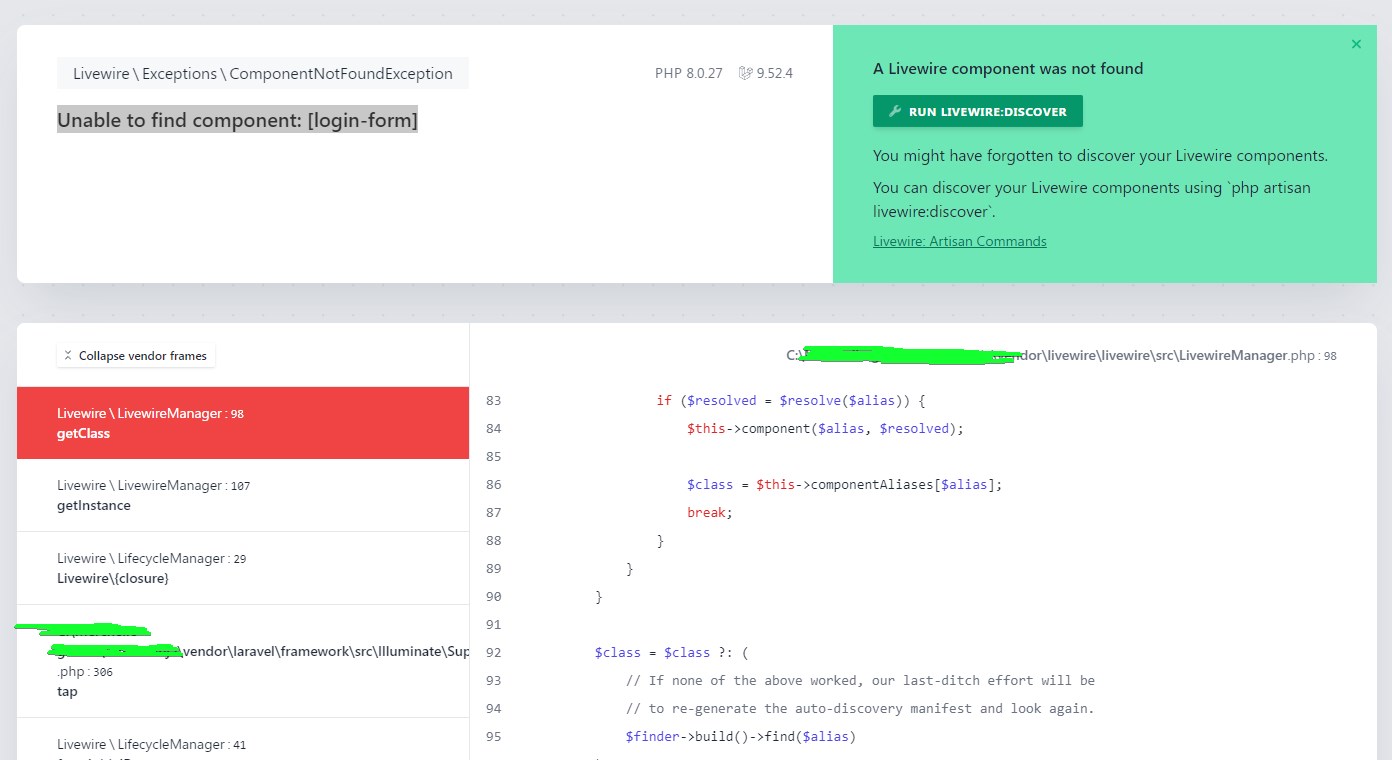Click the collapse icon beside 'Collapse vendor frames'

(x=68, y=355)
